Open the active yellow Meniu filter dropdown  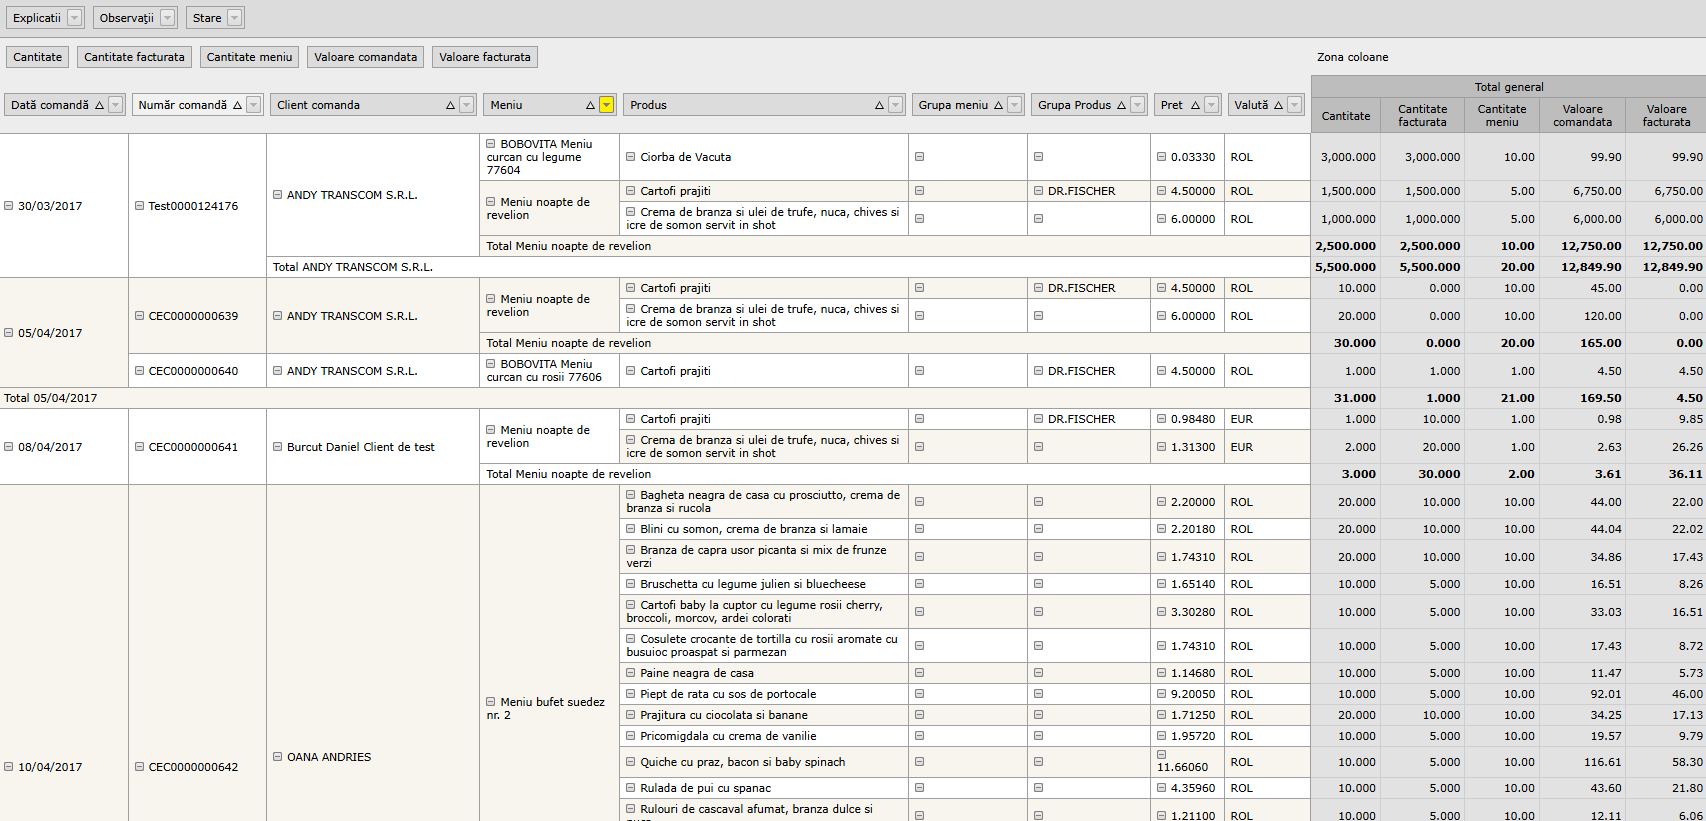point(606,105)
